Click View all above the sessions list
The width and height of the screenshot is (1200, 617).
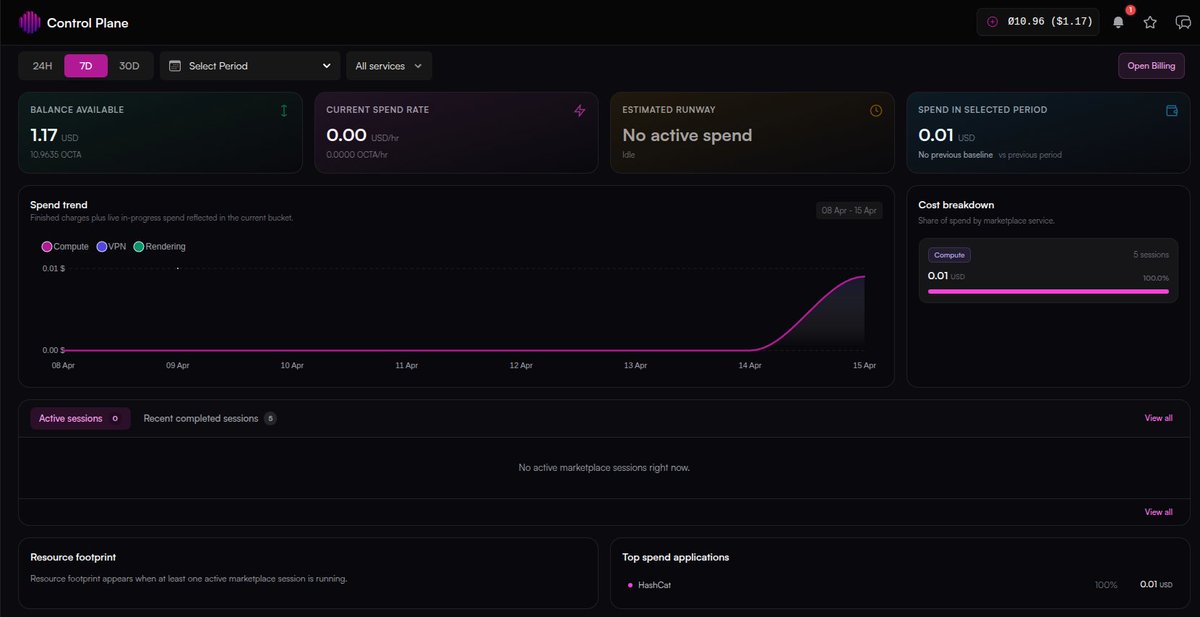pyautogui.click(x=1158, y=418)
